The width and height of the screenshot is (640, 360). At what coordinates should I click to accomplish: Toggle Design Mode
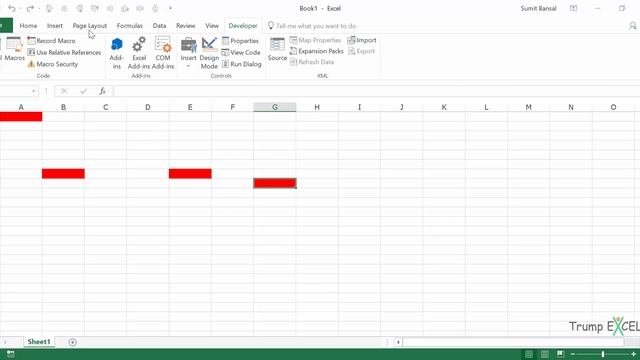(209, 53)
